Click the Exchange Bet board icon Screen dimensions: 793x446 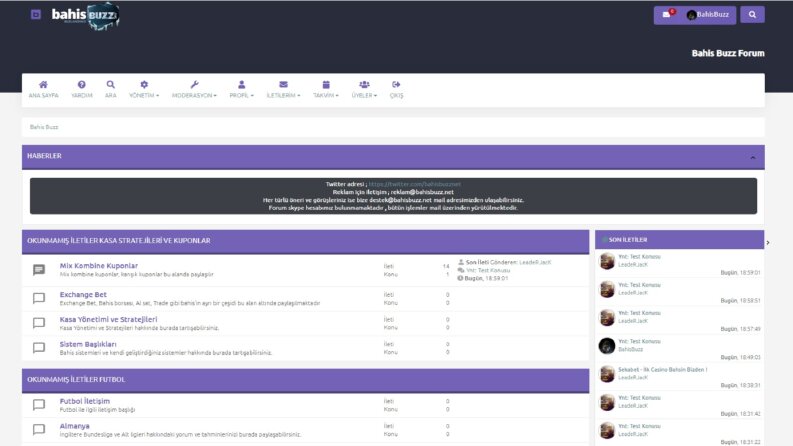click(x=39, y=298)
